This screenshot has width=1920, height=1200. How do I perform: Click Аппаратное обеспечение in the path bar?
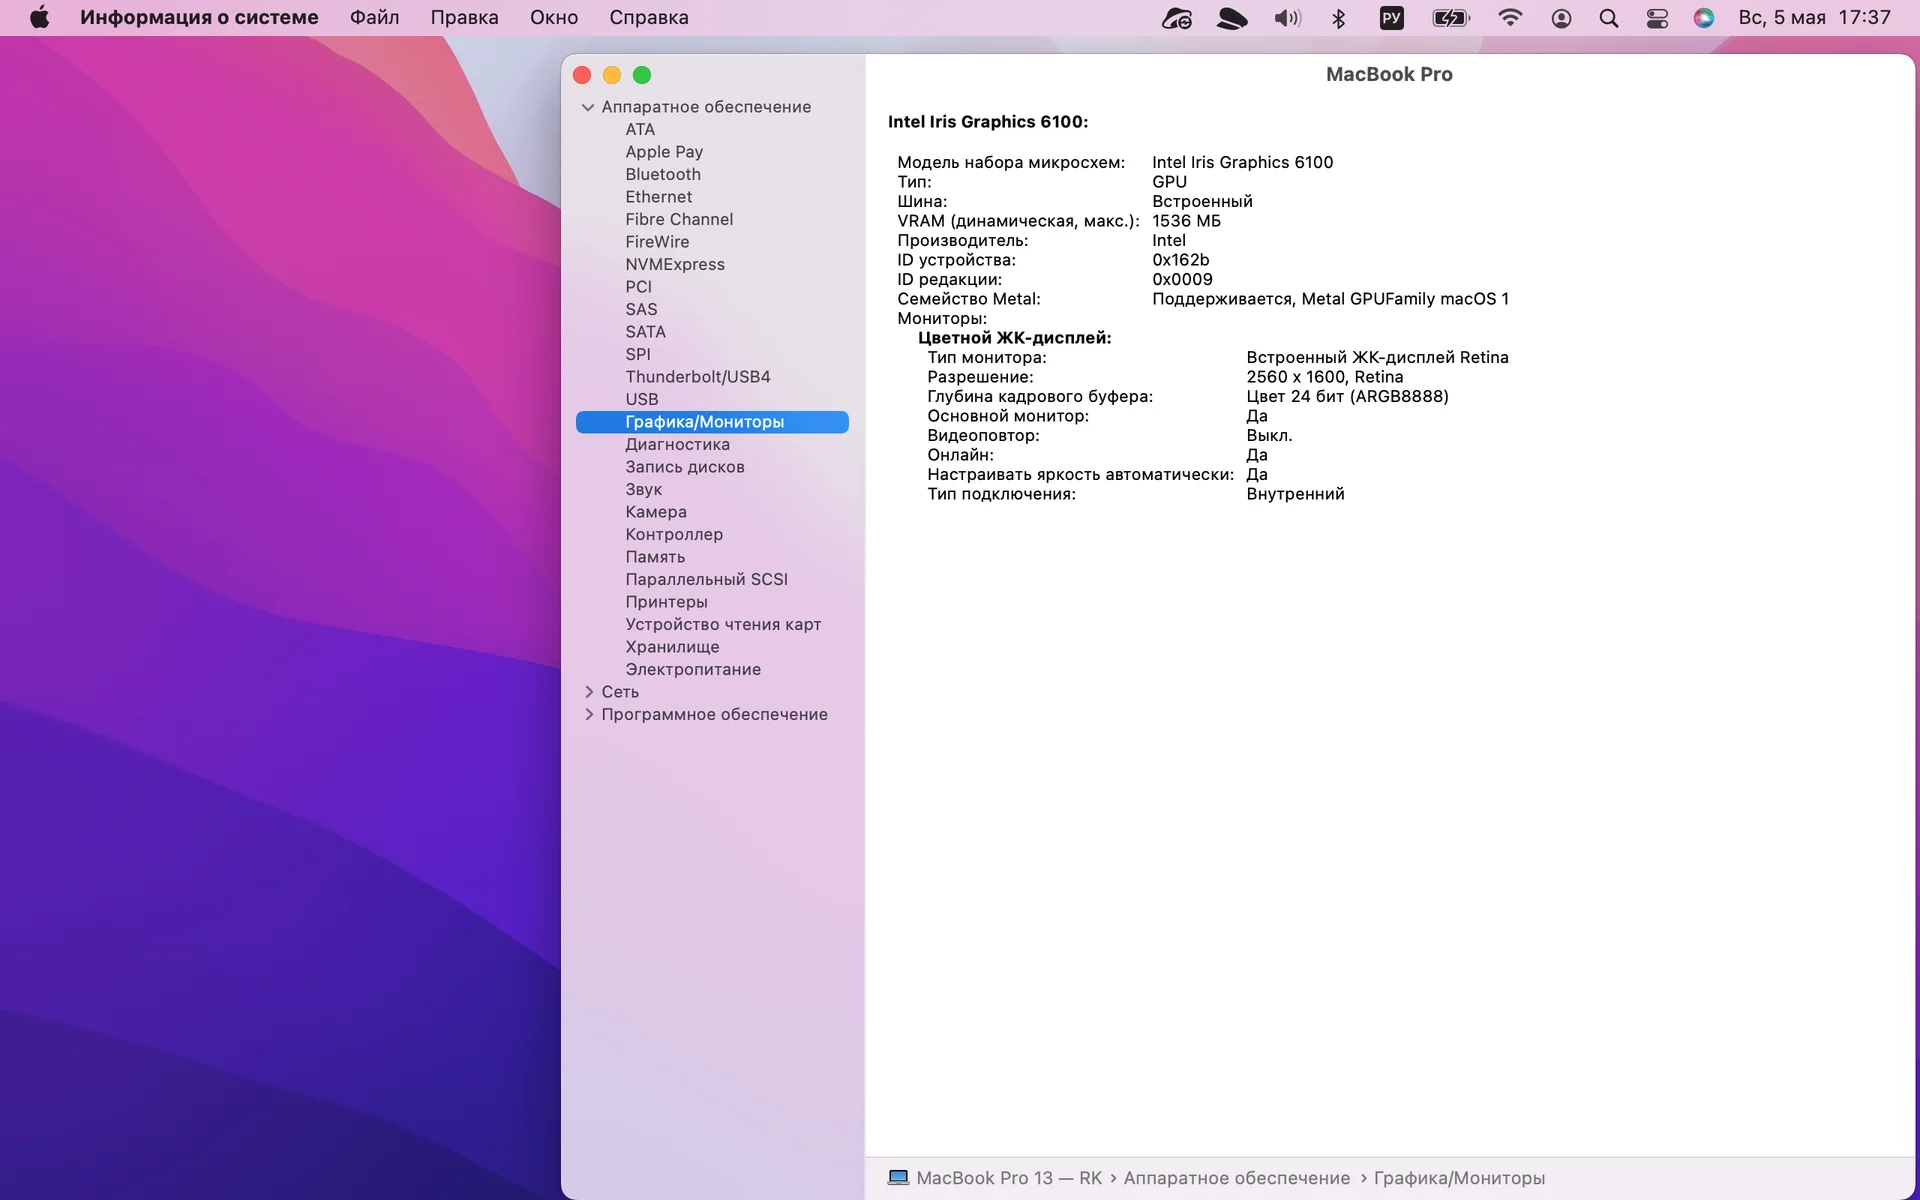click(1236, 1178)
